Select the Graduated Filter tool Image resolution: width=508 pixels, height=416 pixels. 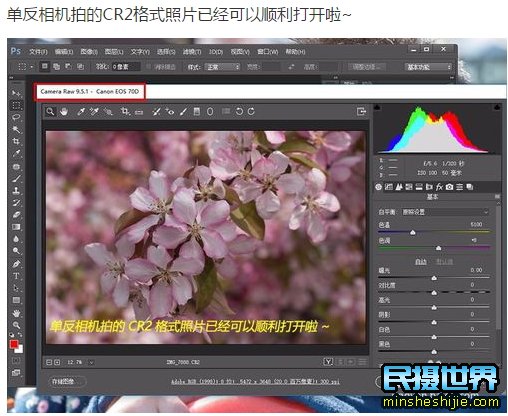click(197, 111)
